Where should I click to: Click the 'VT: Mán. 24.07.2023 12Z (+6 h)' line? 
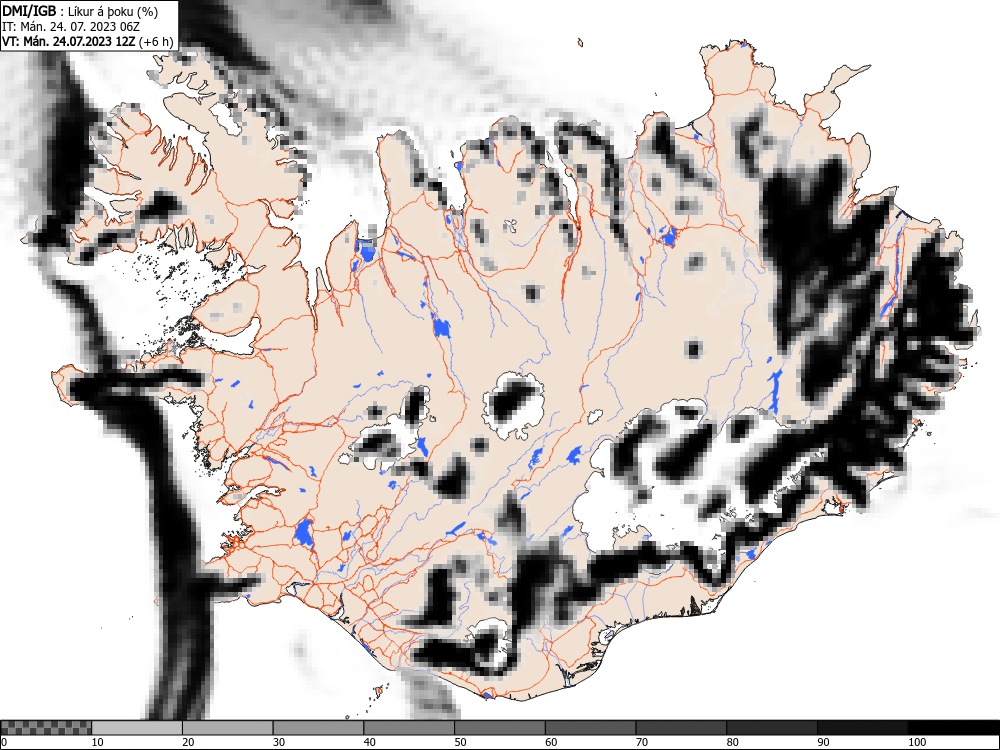87,41
